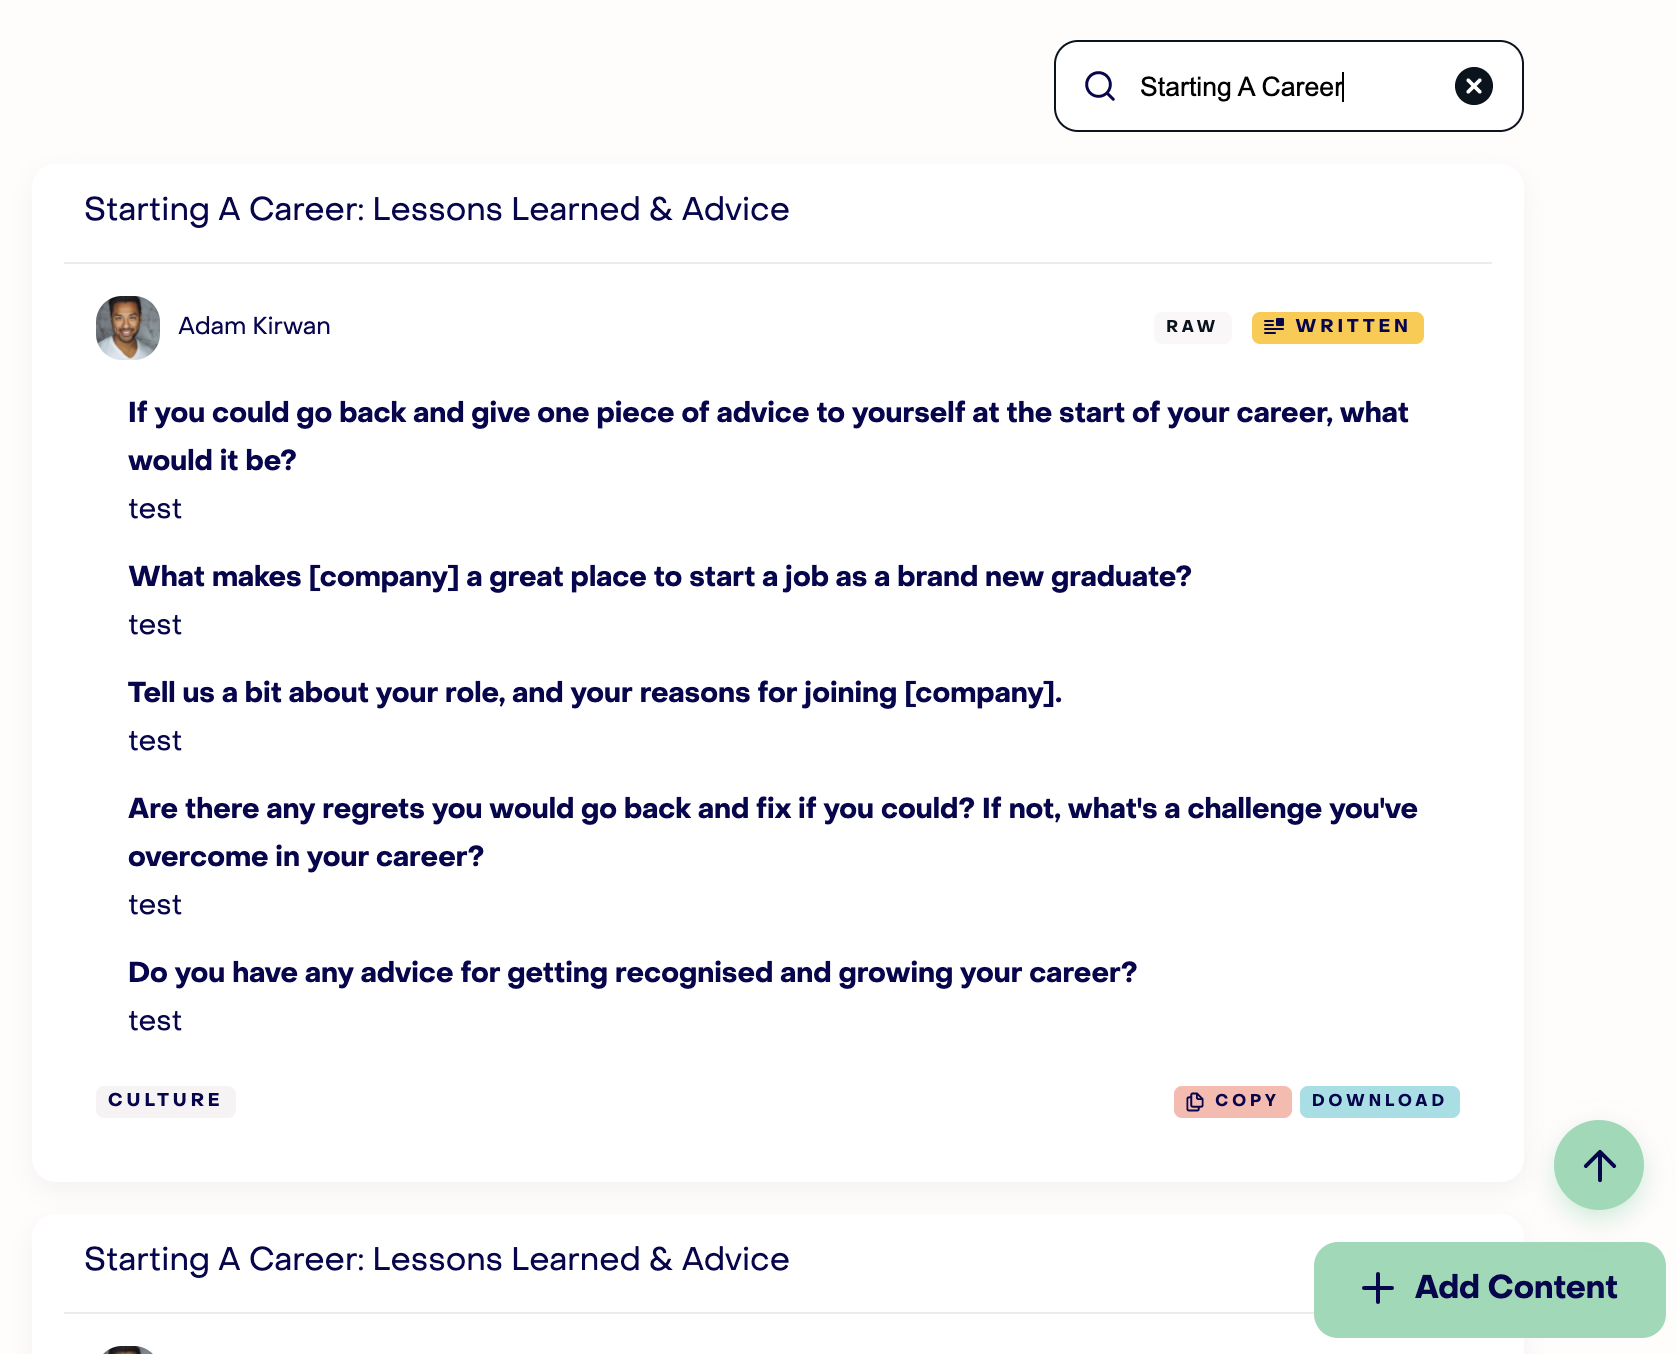
Task: Click the scroll-to-top arrow button
Action: [1598, 1165]
